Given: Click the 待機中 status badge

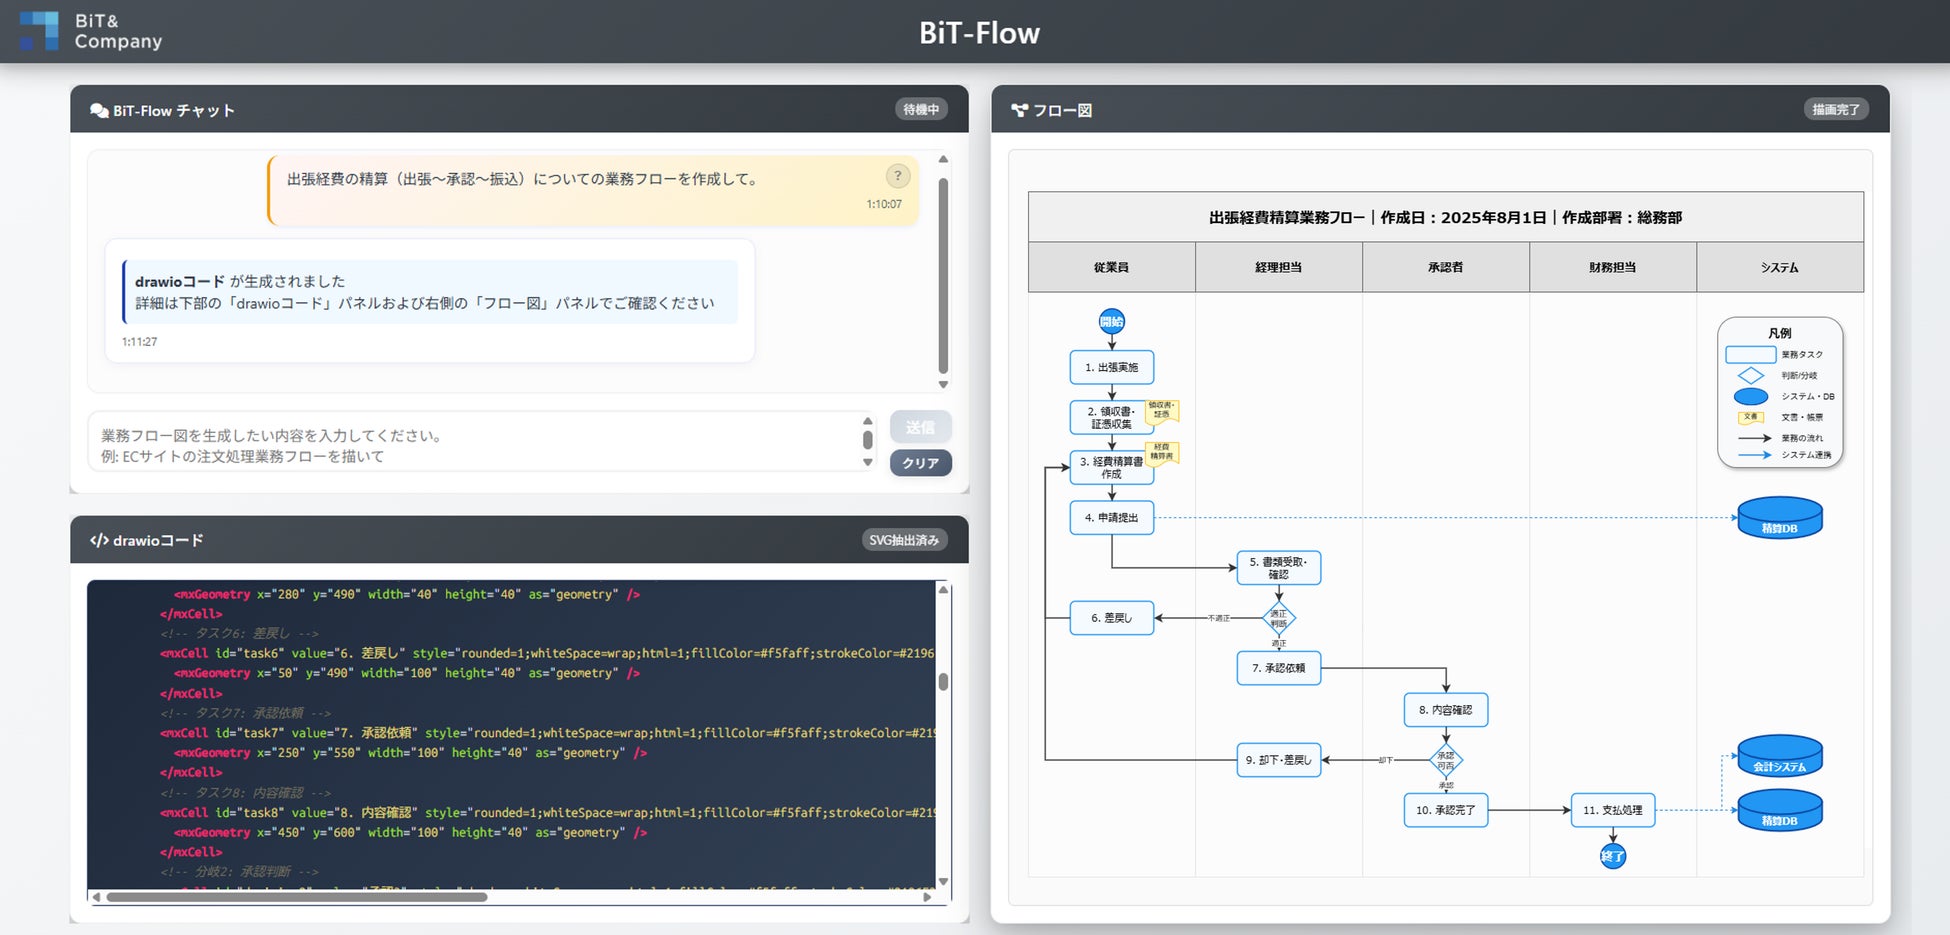Looking at the screenshot, I should point(921,110).
